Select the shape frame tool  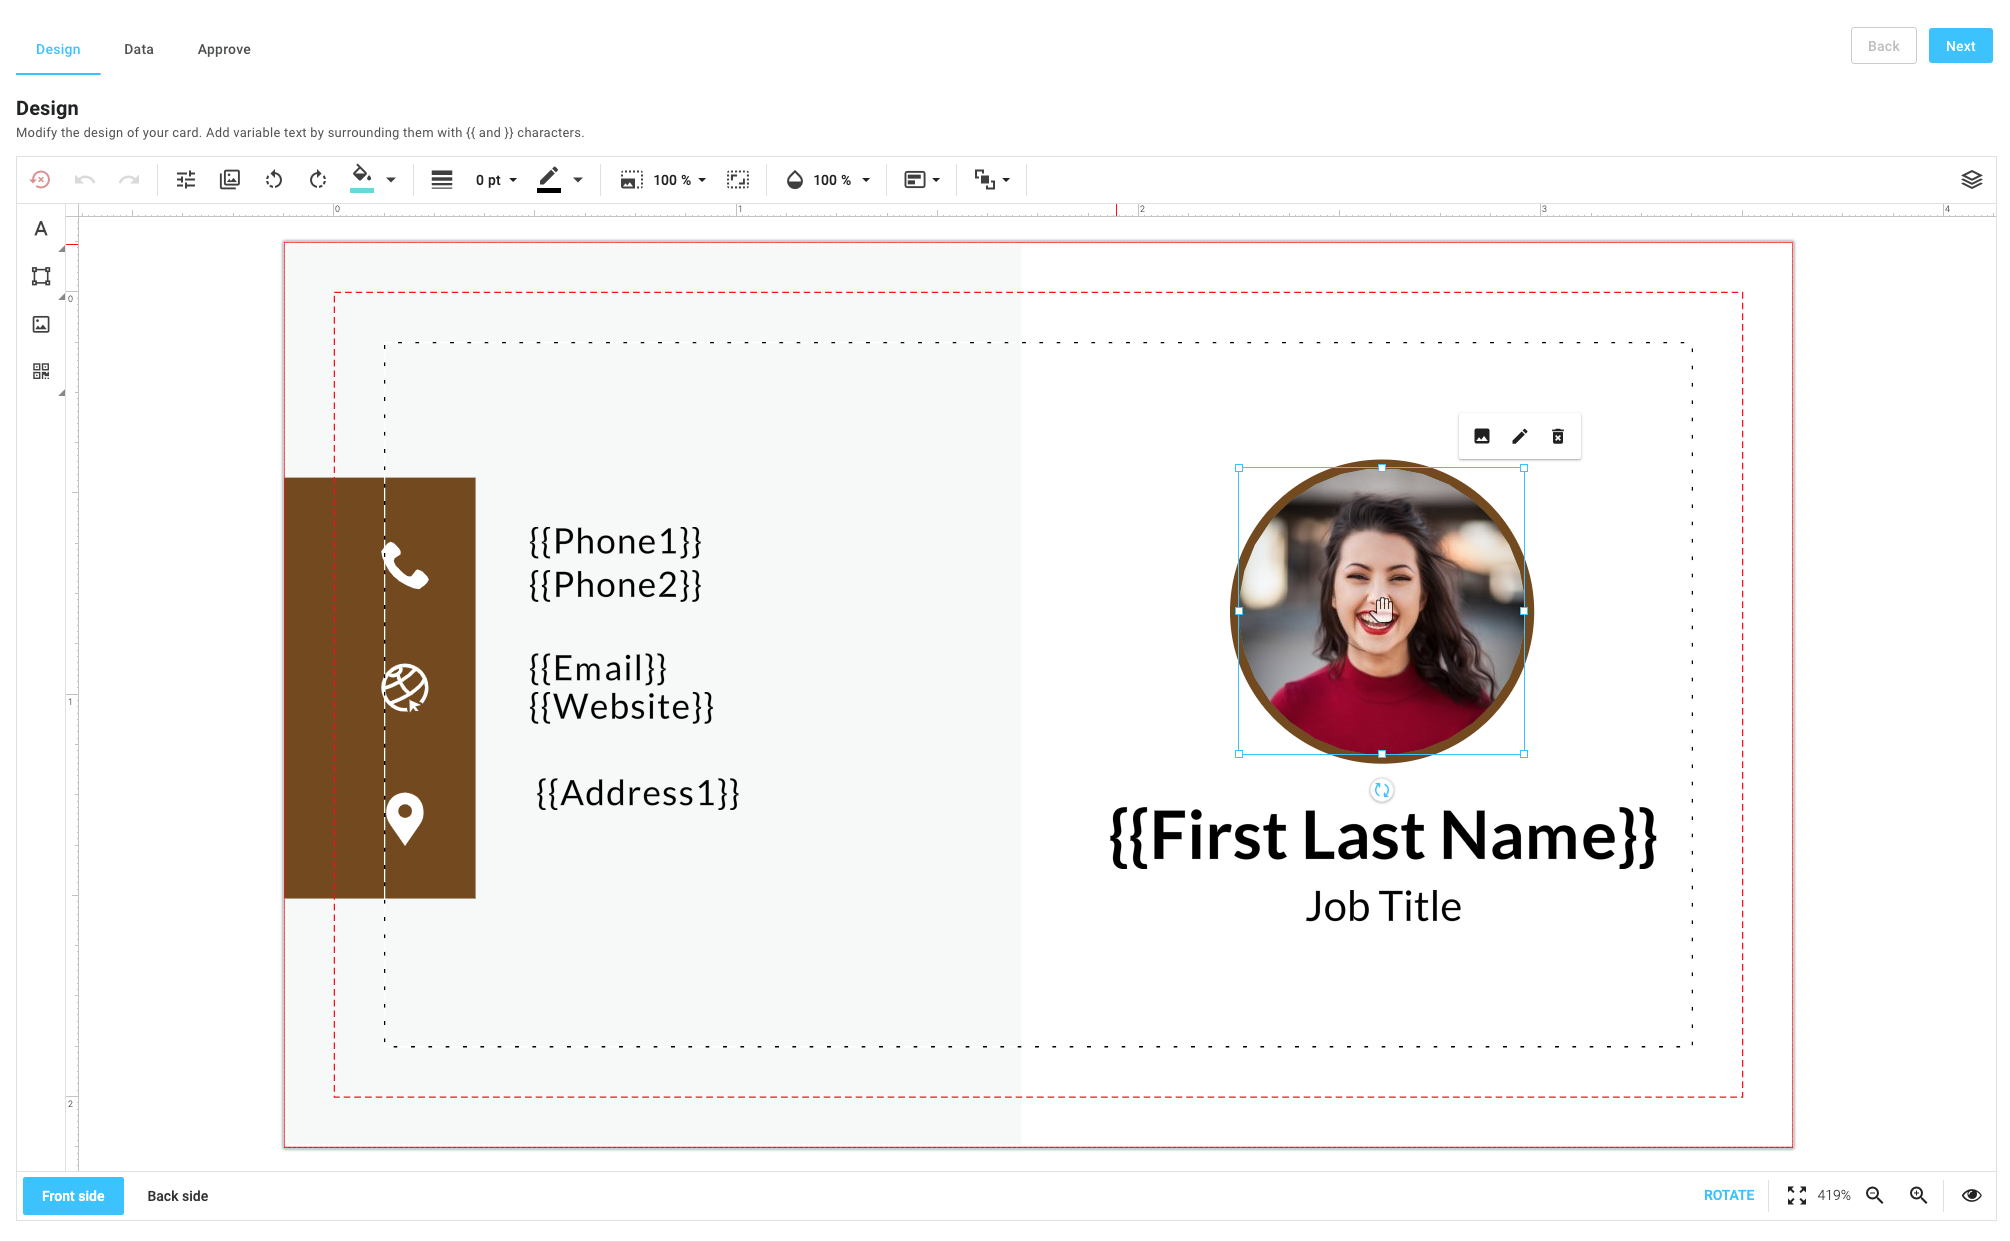[40, 276]
